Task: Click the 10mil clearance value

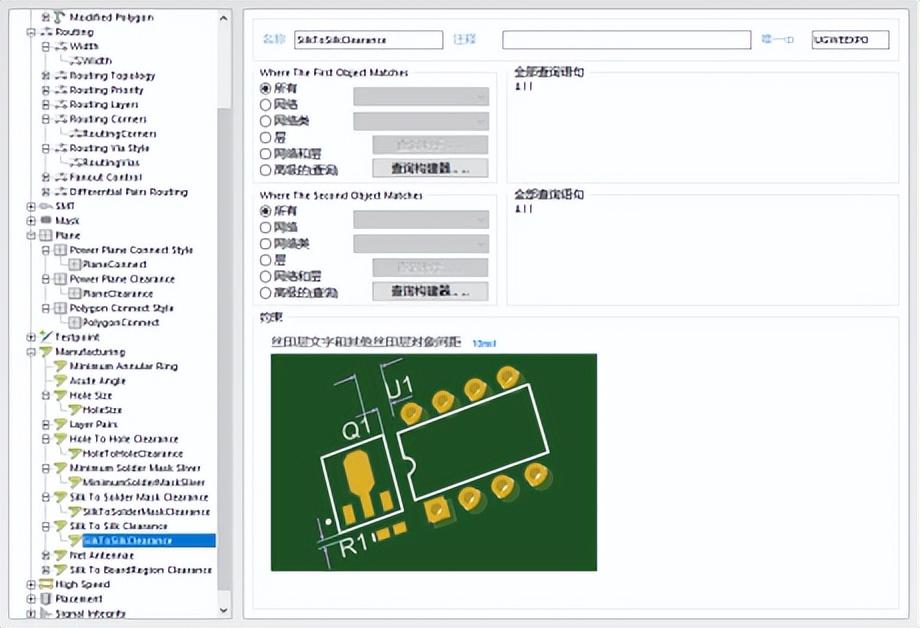Action: pos(484,343)
